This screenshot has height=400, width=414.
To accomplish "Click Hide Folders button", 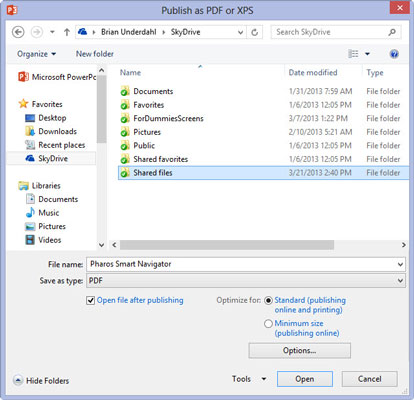I will 41,380.
